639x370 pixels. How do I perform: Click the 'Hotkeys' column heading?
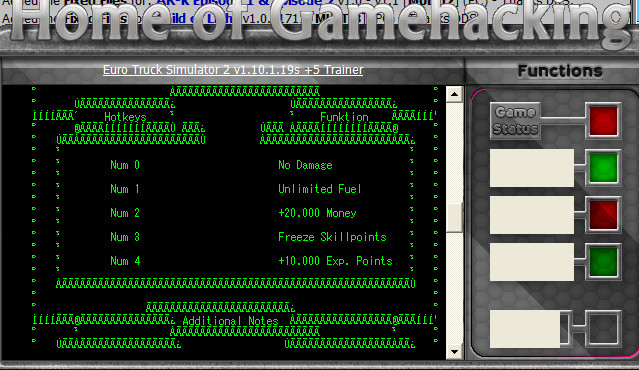(125, 117)
